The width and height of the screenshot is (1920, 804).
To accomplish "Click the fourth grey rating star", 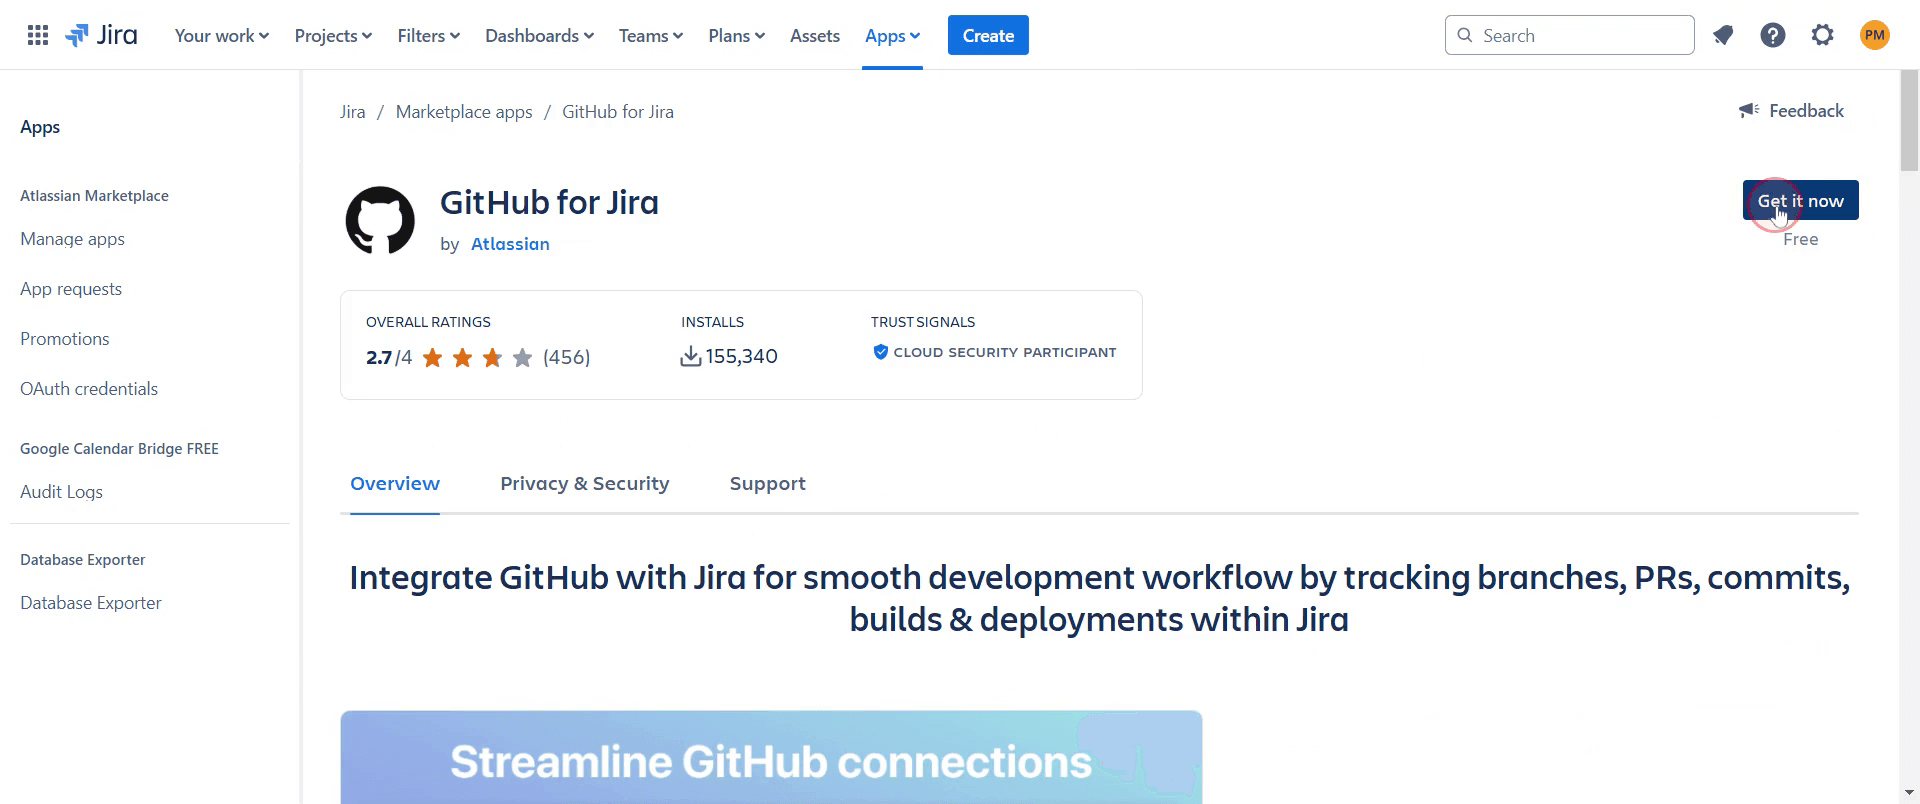I will 522,358.
